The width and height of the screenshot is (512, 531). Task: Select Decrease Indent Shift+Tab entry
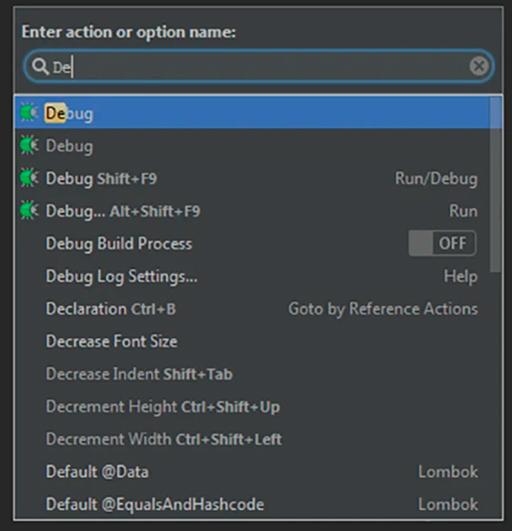coord(252,374)
